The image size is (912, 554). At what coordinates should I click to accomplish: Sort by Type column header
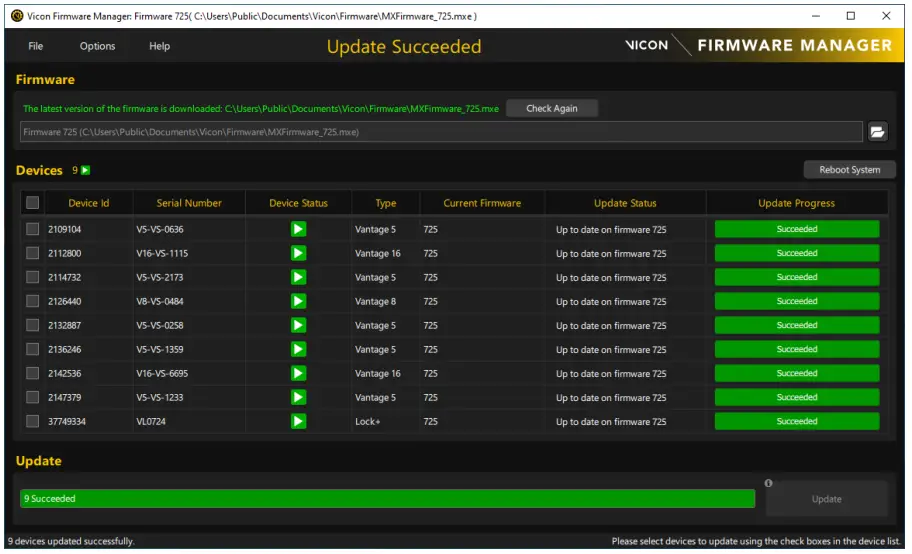tap(386, 203)
